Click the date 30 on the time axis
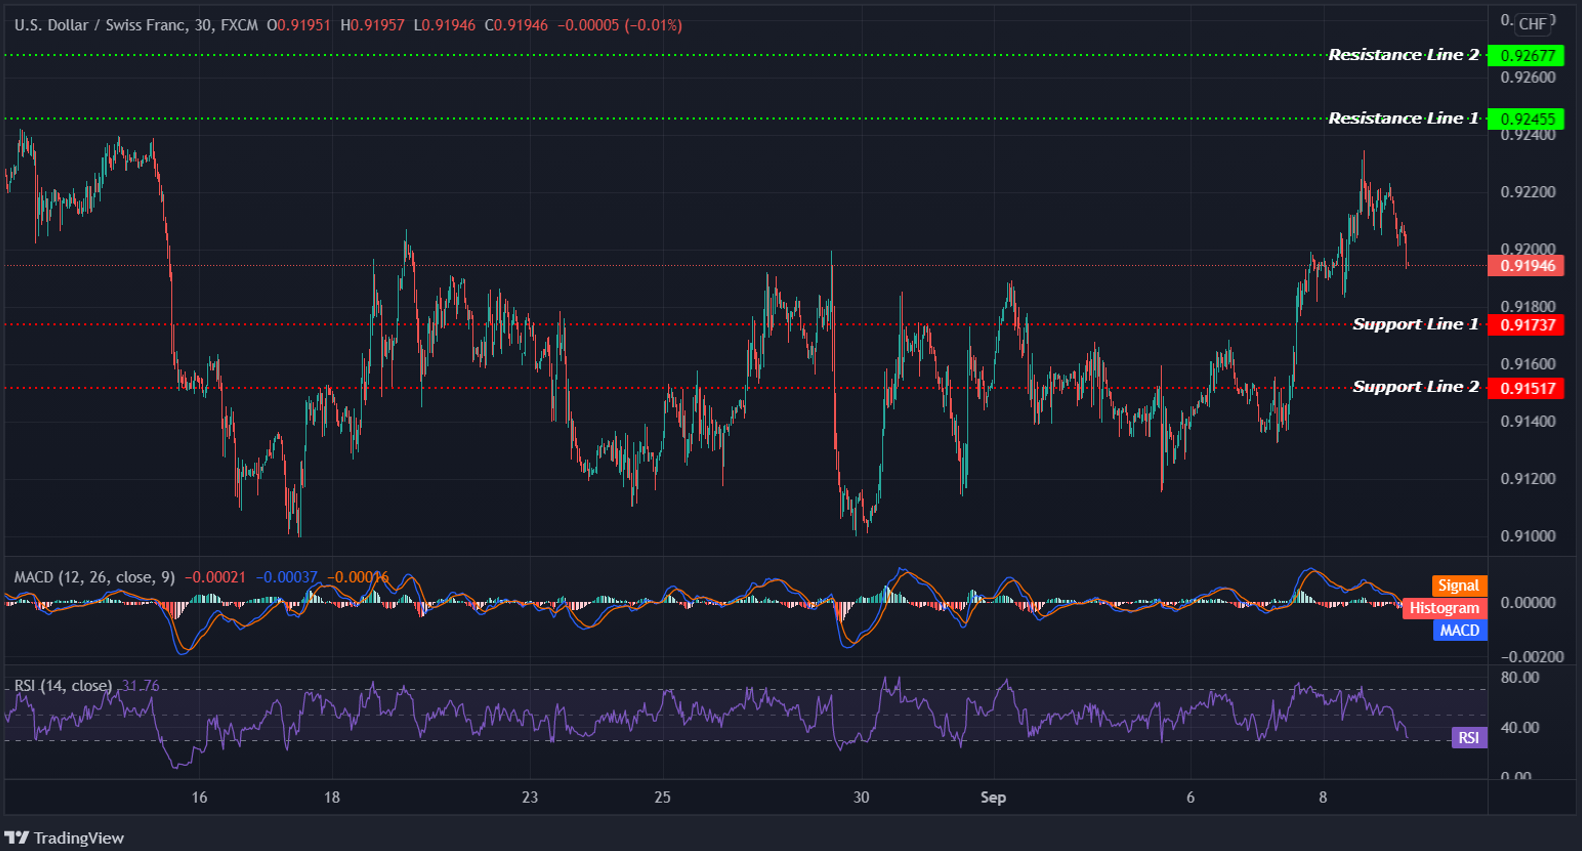 (x=861, y=797)
